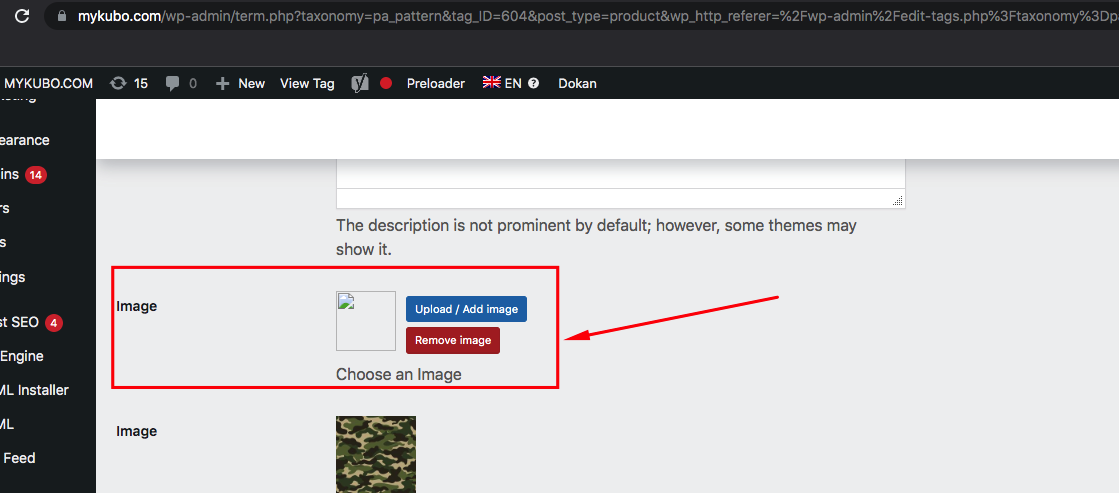Open Preloader admin bar menu
1119x493 pixels.
click(x=435, y=83)
